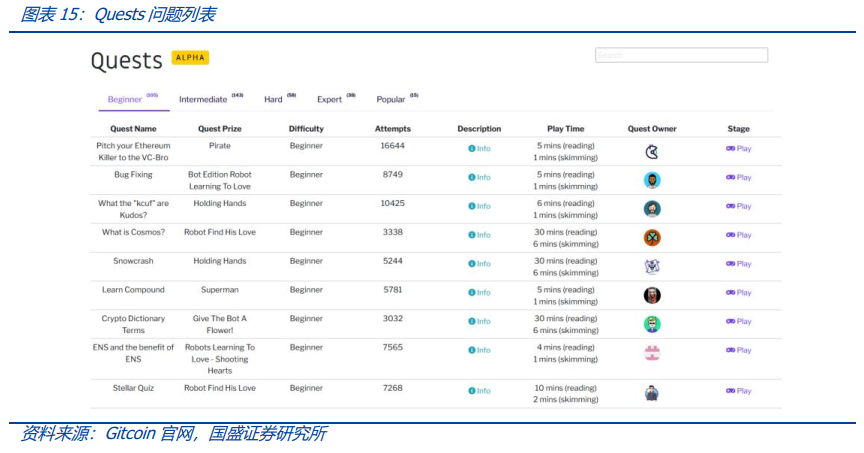Viewport: 864px width, 453px height.
Task: Open the Expert quests tab
Action: point(336,99)
